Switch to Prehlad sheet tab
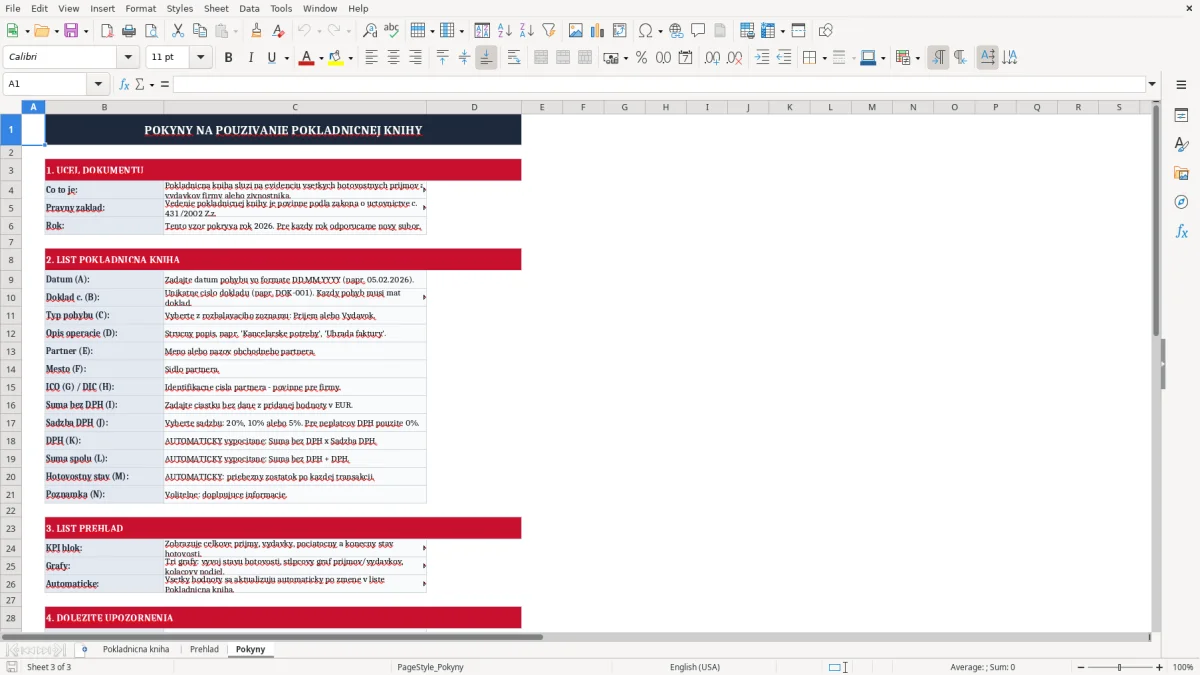This screenshot has width=1200, height=675. click(x=204, y=649)
